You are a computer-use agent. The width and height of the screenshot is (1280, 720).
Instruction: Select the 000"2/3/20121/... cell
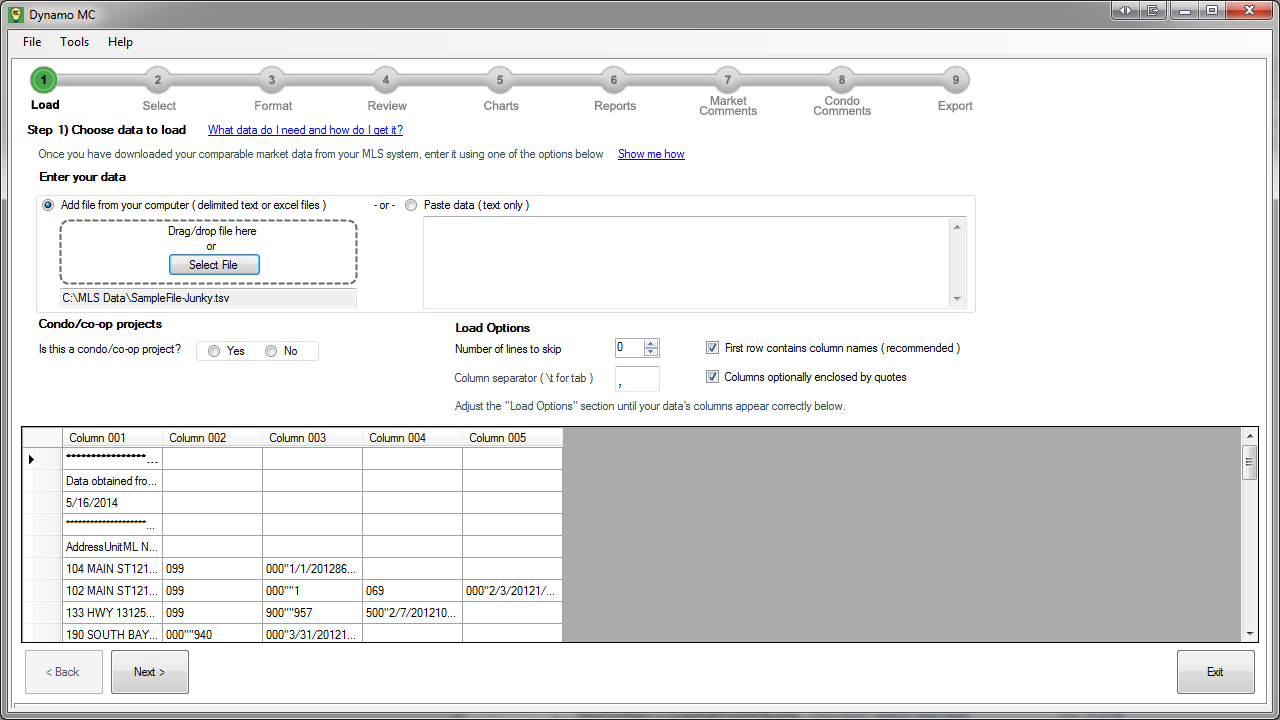pos(512,591)
